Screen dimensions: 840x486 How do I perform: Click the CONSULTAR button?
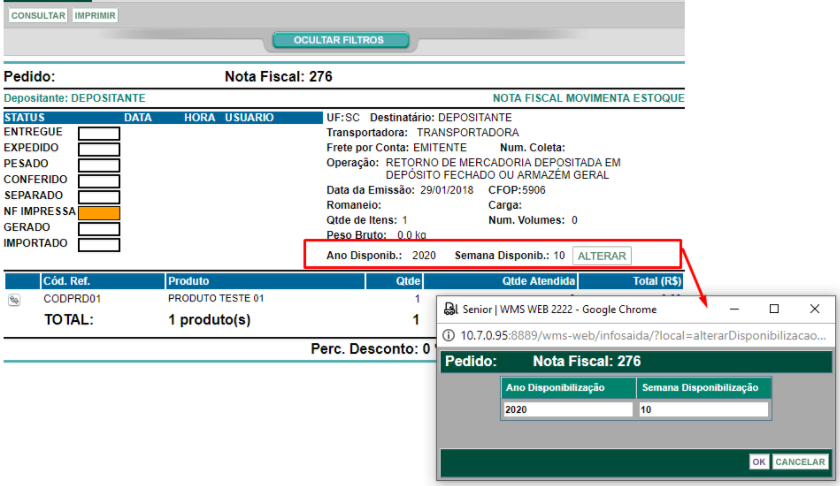38,16
